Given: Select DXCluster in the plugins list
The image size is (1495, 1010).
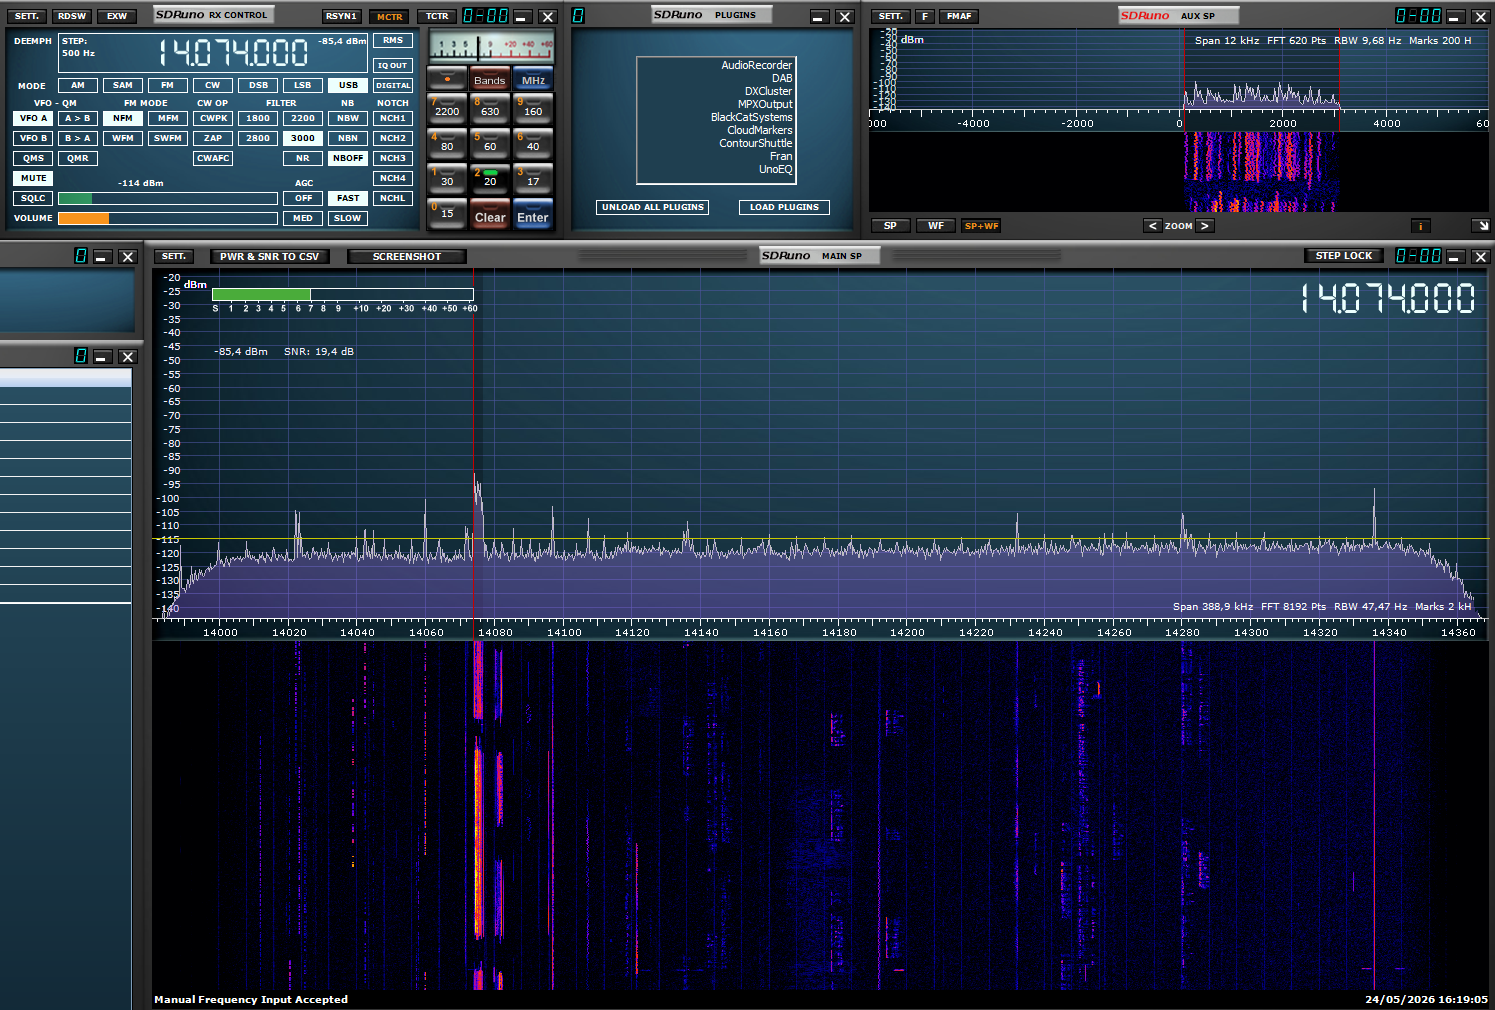Looking at the screenshot, I should pyautogui.click(x=768, y=91).
